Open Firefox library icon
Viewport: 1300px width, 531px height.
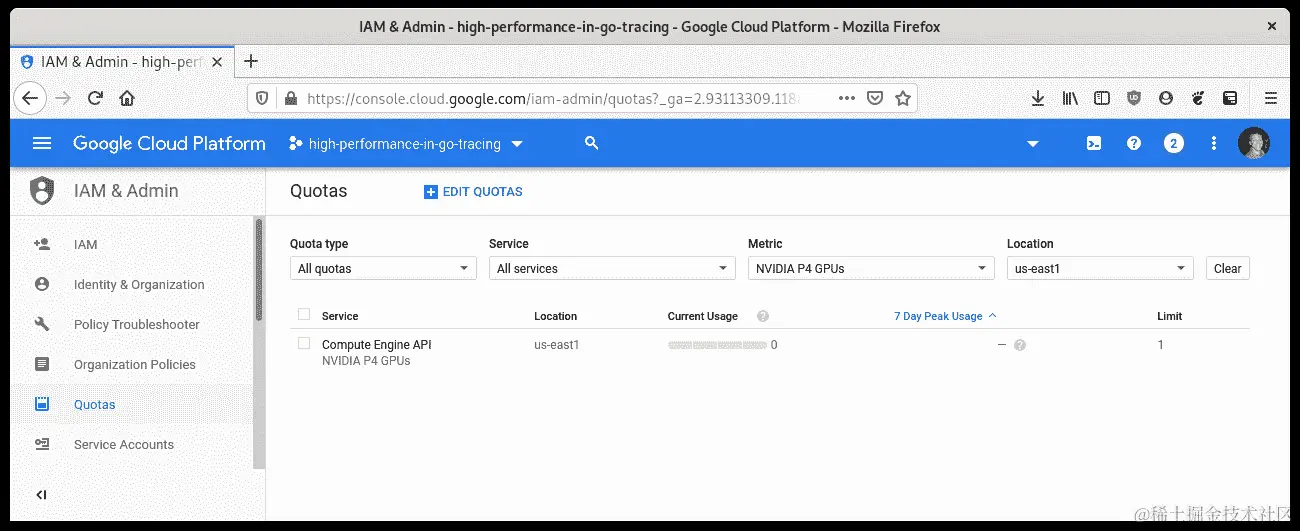(1070, 98)
